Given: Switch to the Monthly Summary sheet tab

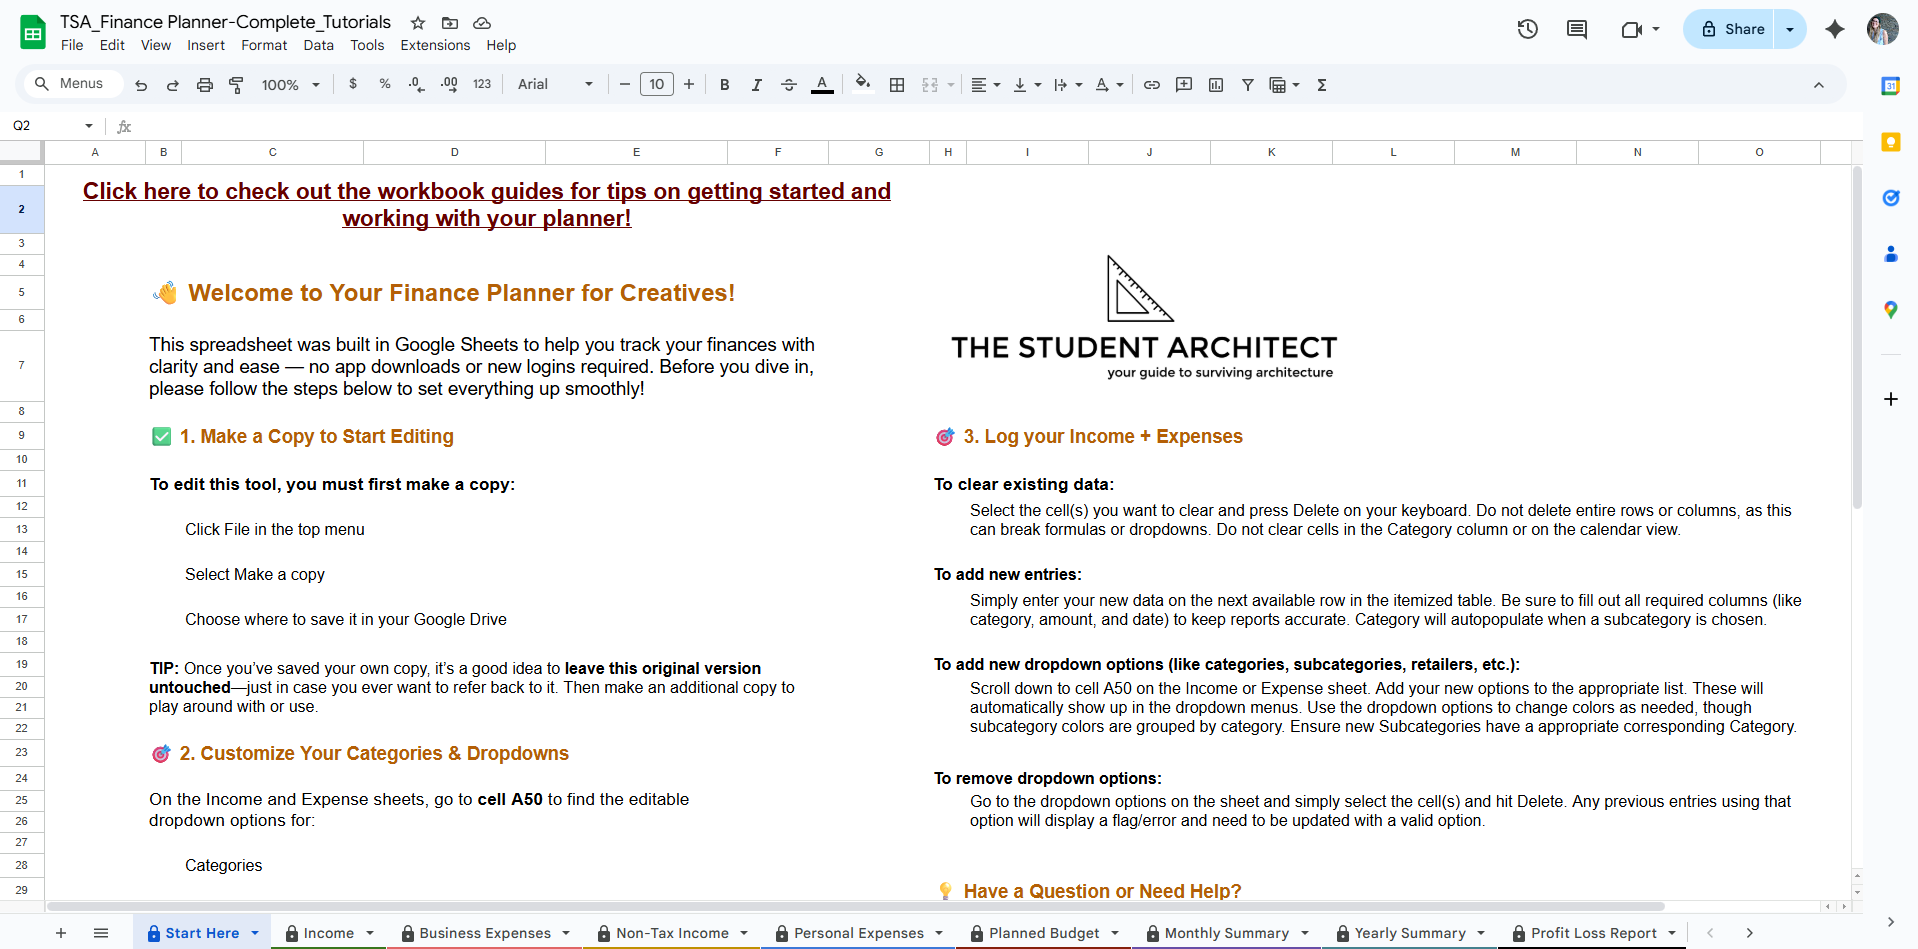Looking at the screenshot, I should pos(1227,933).
